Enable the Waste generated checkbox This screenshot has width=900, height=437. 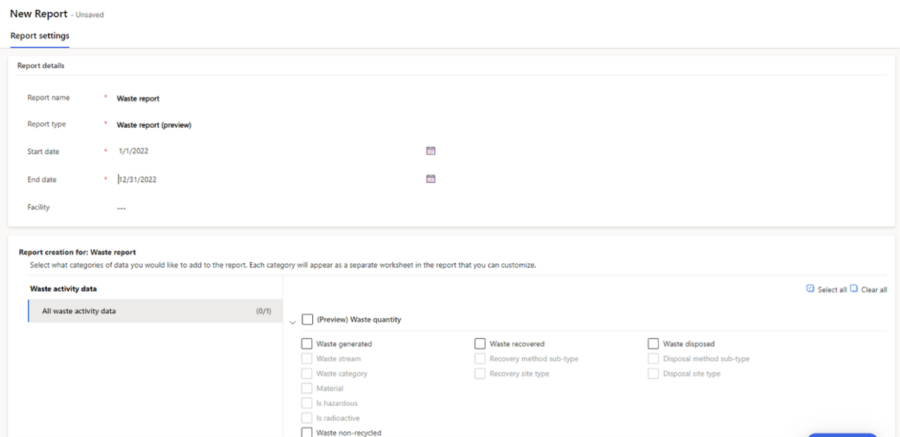(x=307, y=344)
